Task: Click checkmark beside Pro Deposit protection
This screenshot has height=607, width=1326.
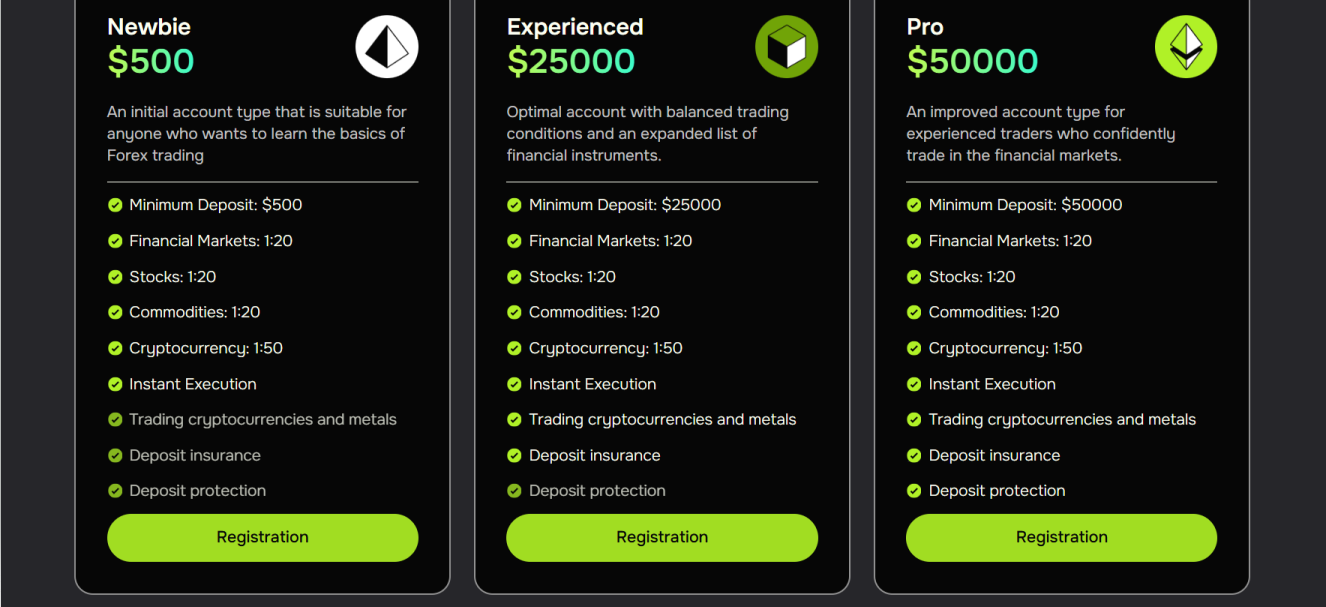Action: click(x=914, y=491)
